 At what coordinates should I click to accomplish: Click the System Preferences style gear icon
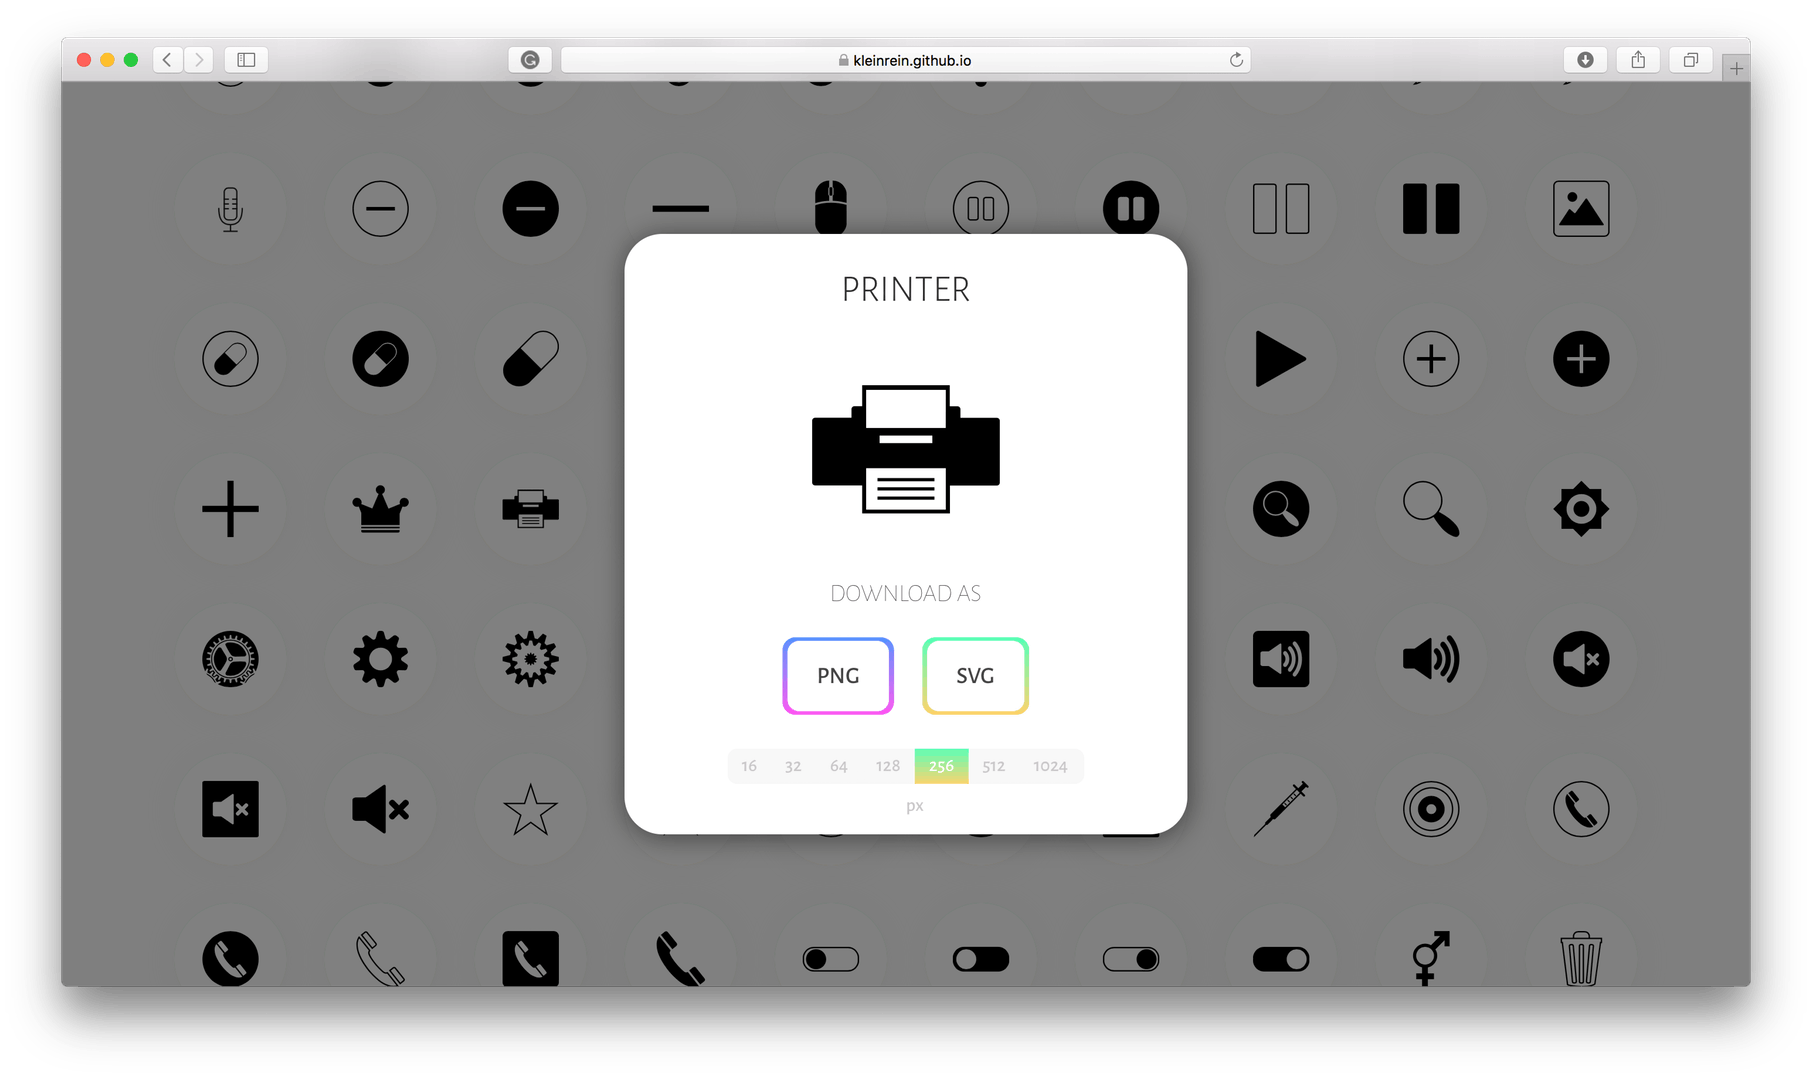click(x=231, y=659)
